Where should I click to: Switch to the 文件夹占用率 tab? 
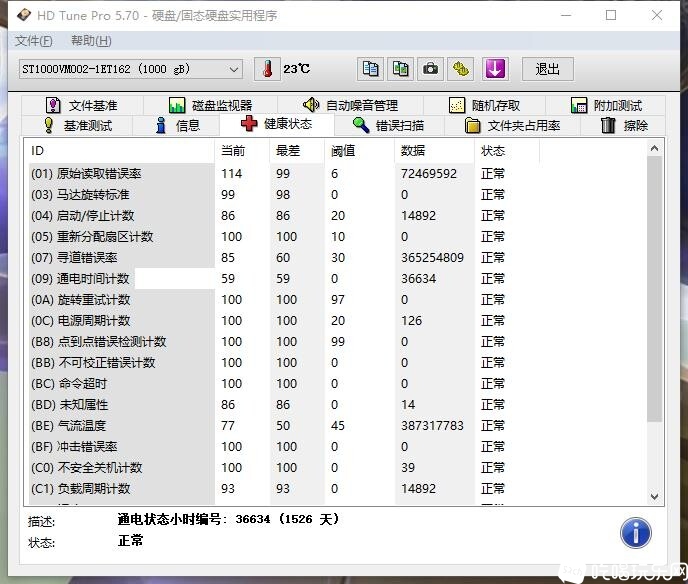point(512,125)
